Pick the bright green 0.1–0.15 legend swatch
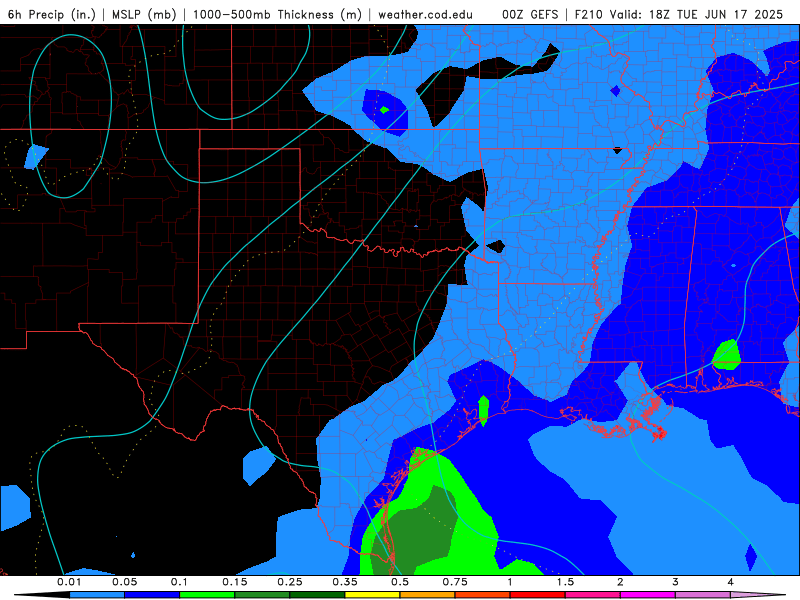 (x=207, y=595)
